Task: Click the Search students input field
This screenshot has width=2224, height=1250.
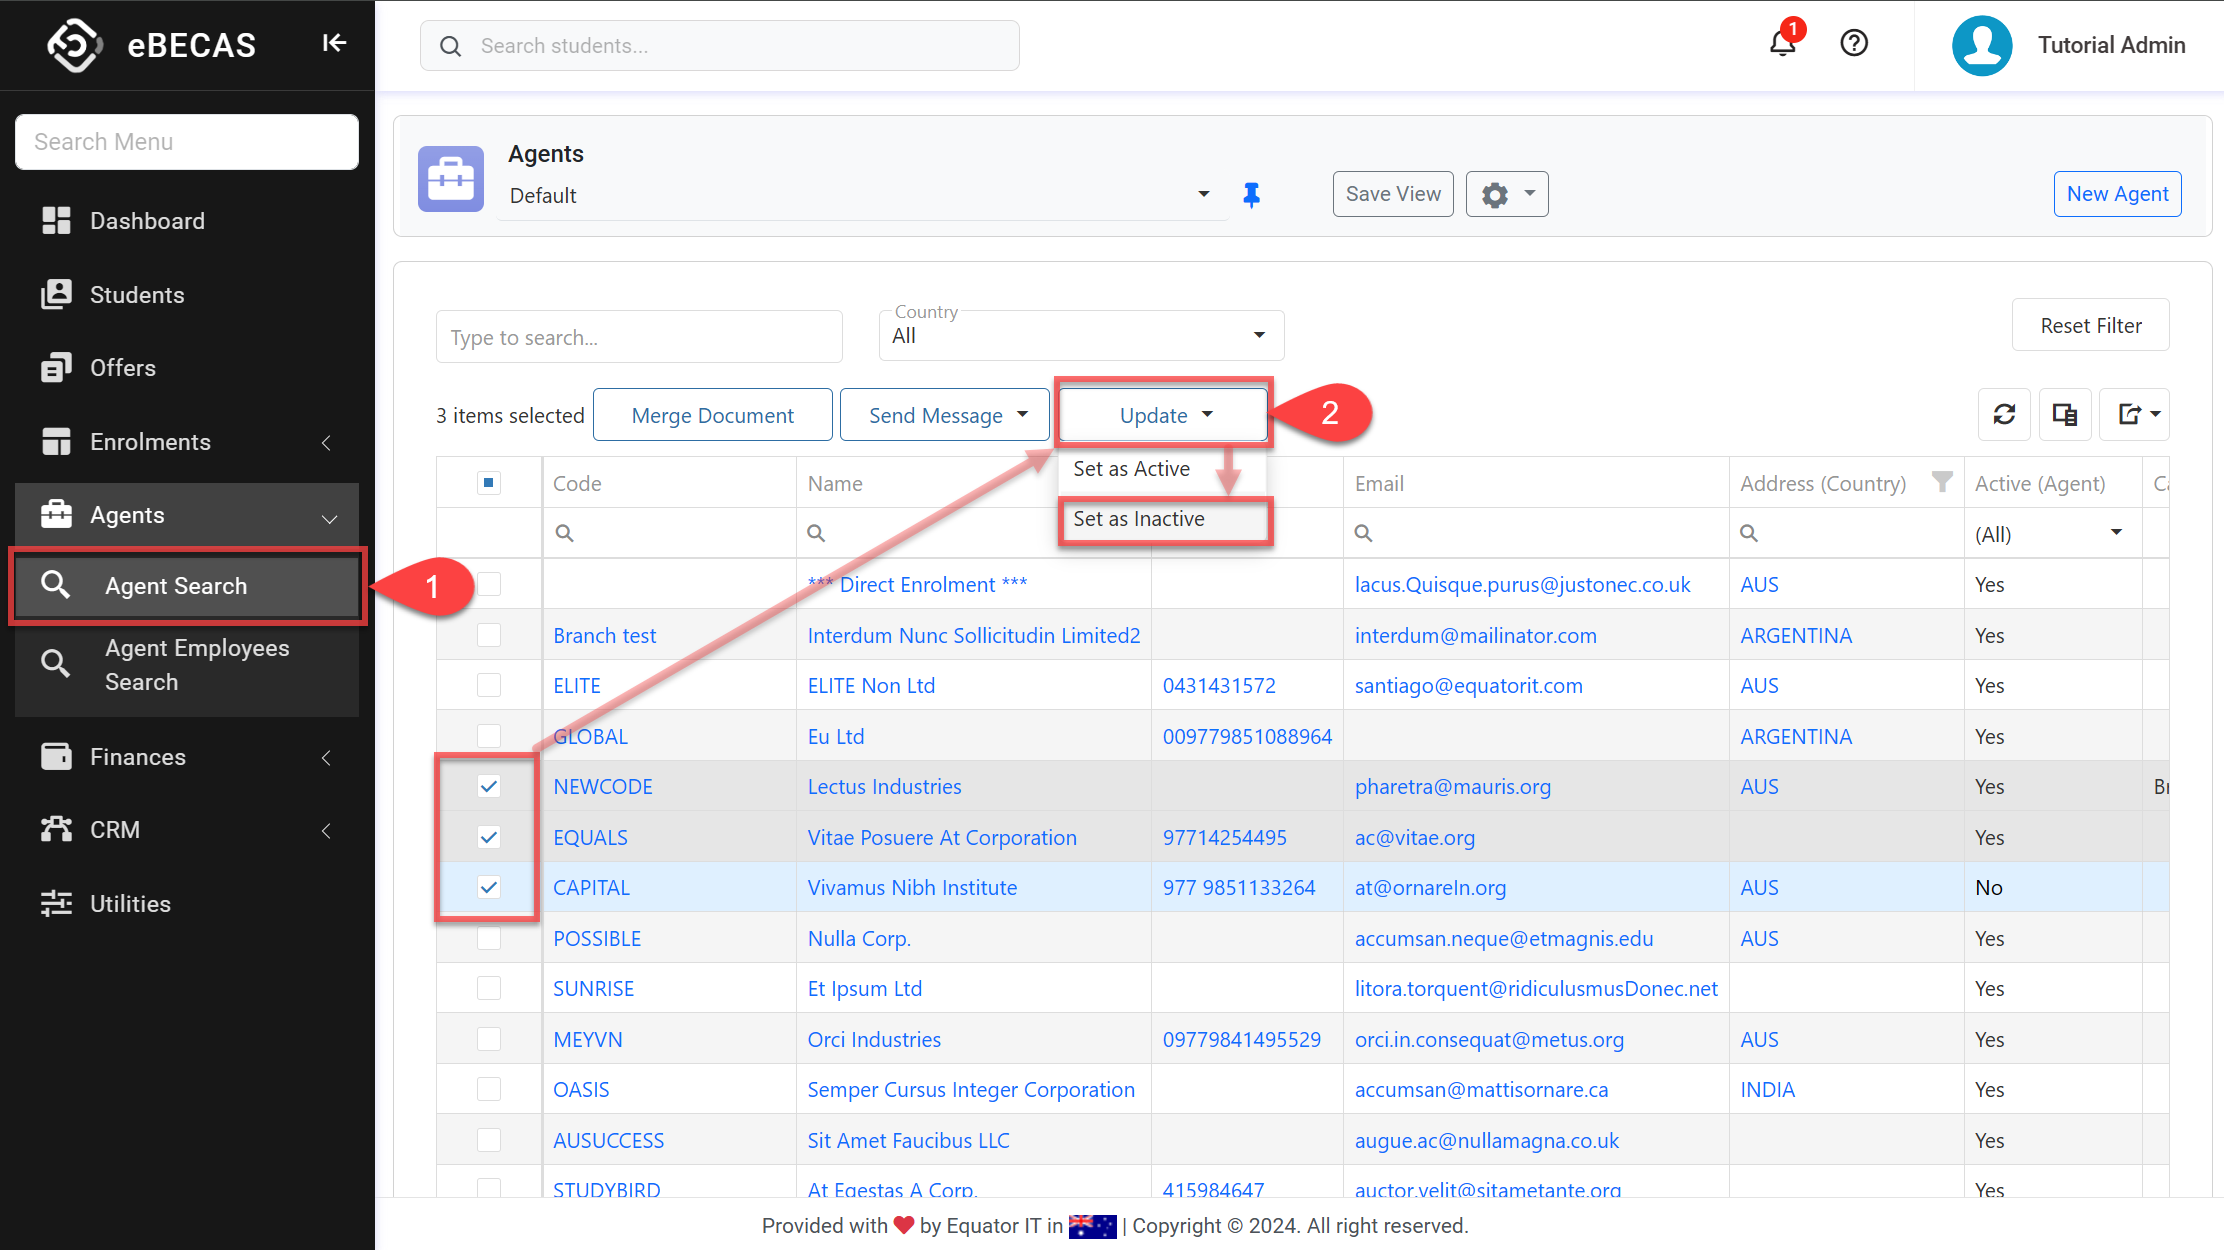Action: tap(720, 46)
